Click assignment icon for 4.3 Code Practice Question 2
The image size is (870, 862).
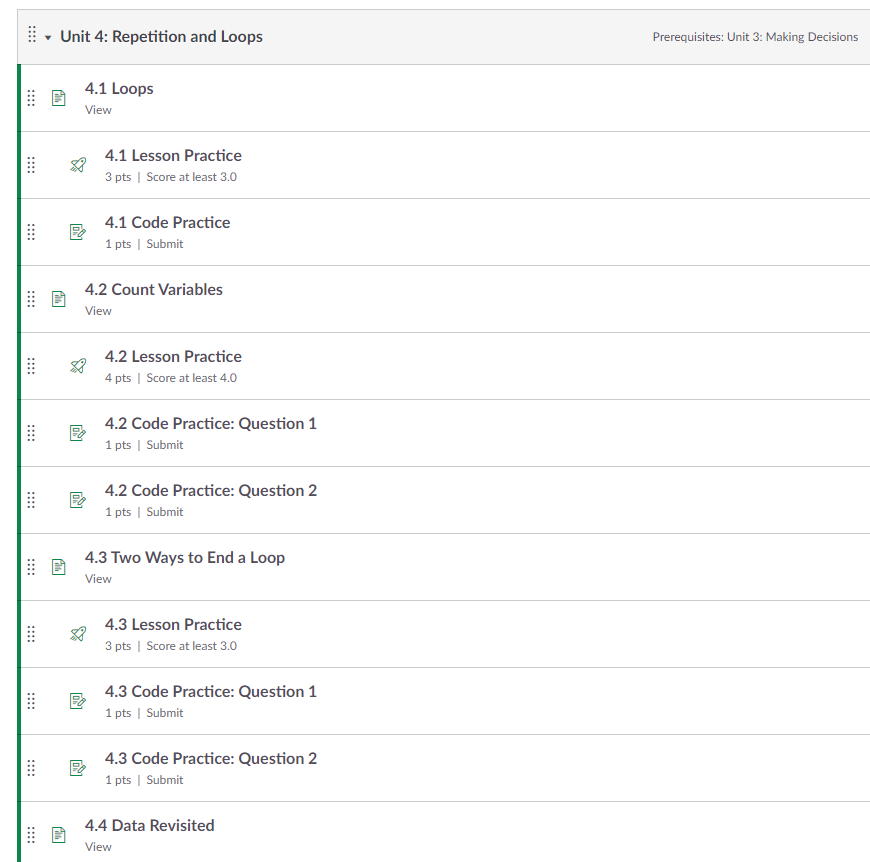tap(78, 768)
